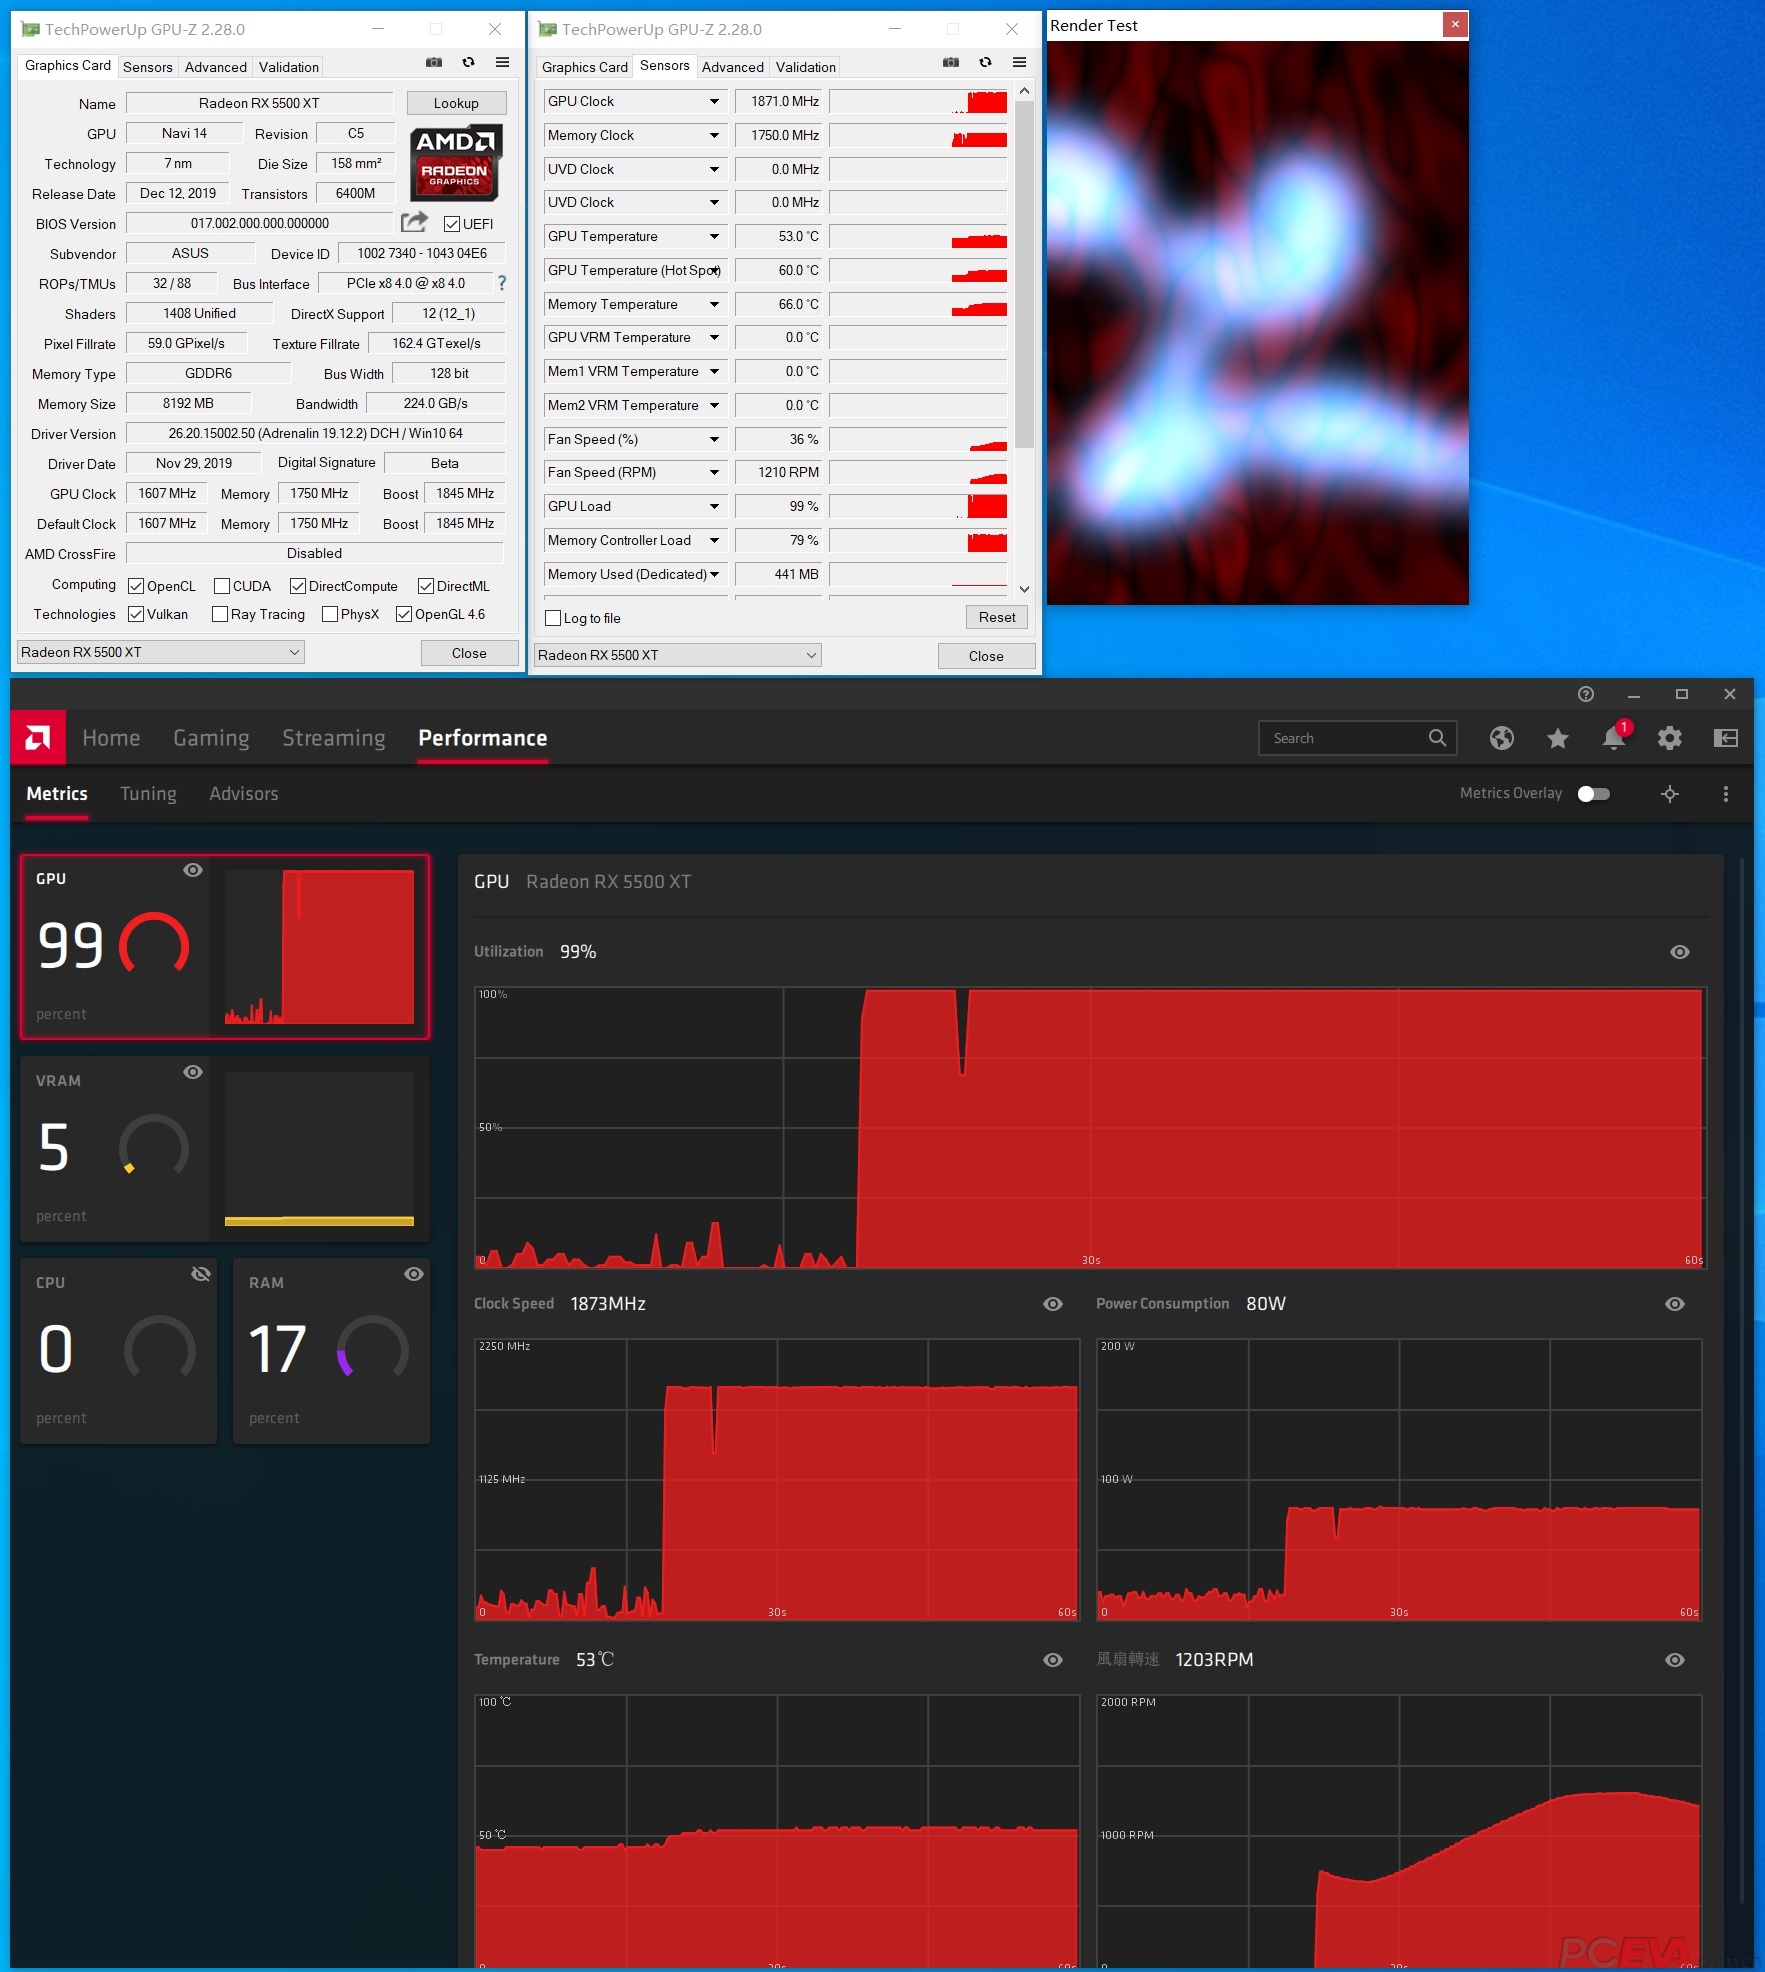Toggle the CUDA checkbox
The height and width of the screenshot is (1972, 1765).
pyautogui.click(x=222, y=586)
